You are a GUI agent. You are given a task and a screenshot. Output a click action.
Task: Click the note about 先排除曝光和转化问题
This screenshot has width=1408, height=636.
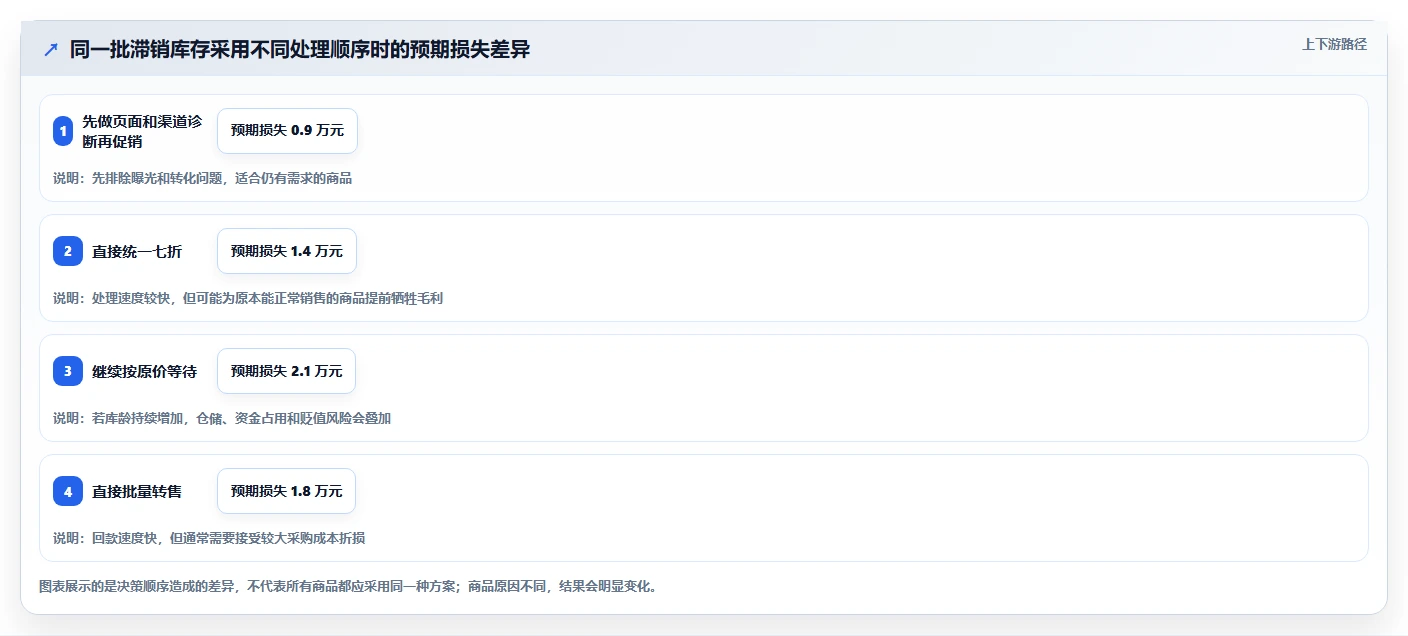[x=202, y=179]
